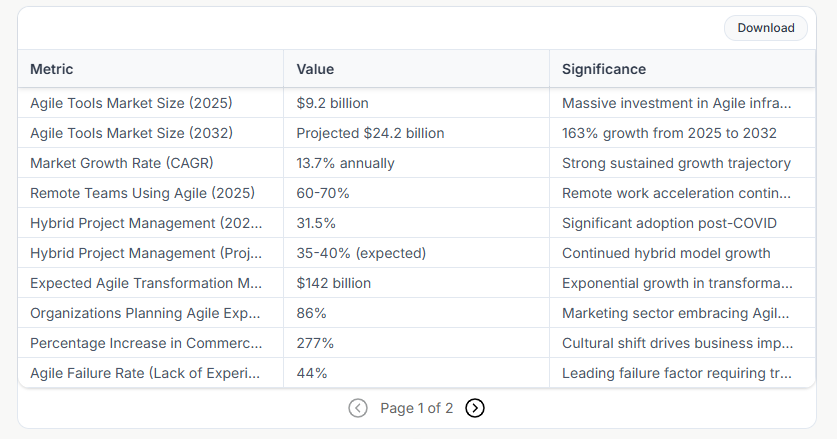The width and height of the screenshot is (837, 439).
Task: Click the Significant adoption post-COVID cell
Action: click(669, 223)
